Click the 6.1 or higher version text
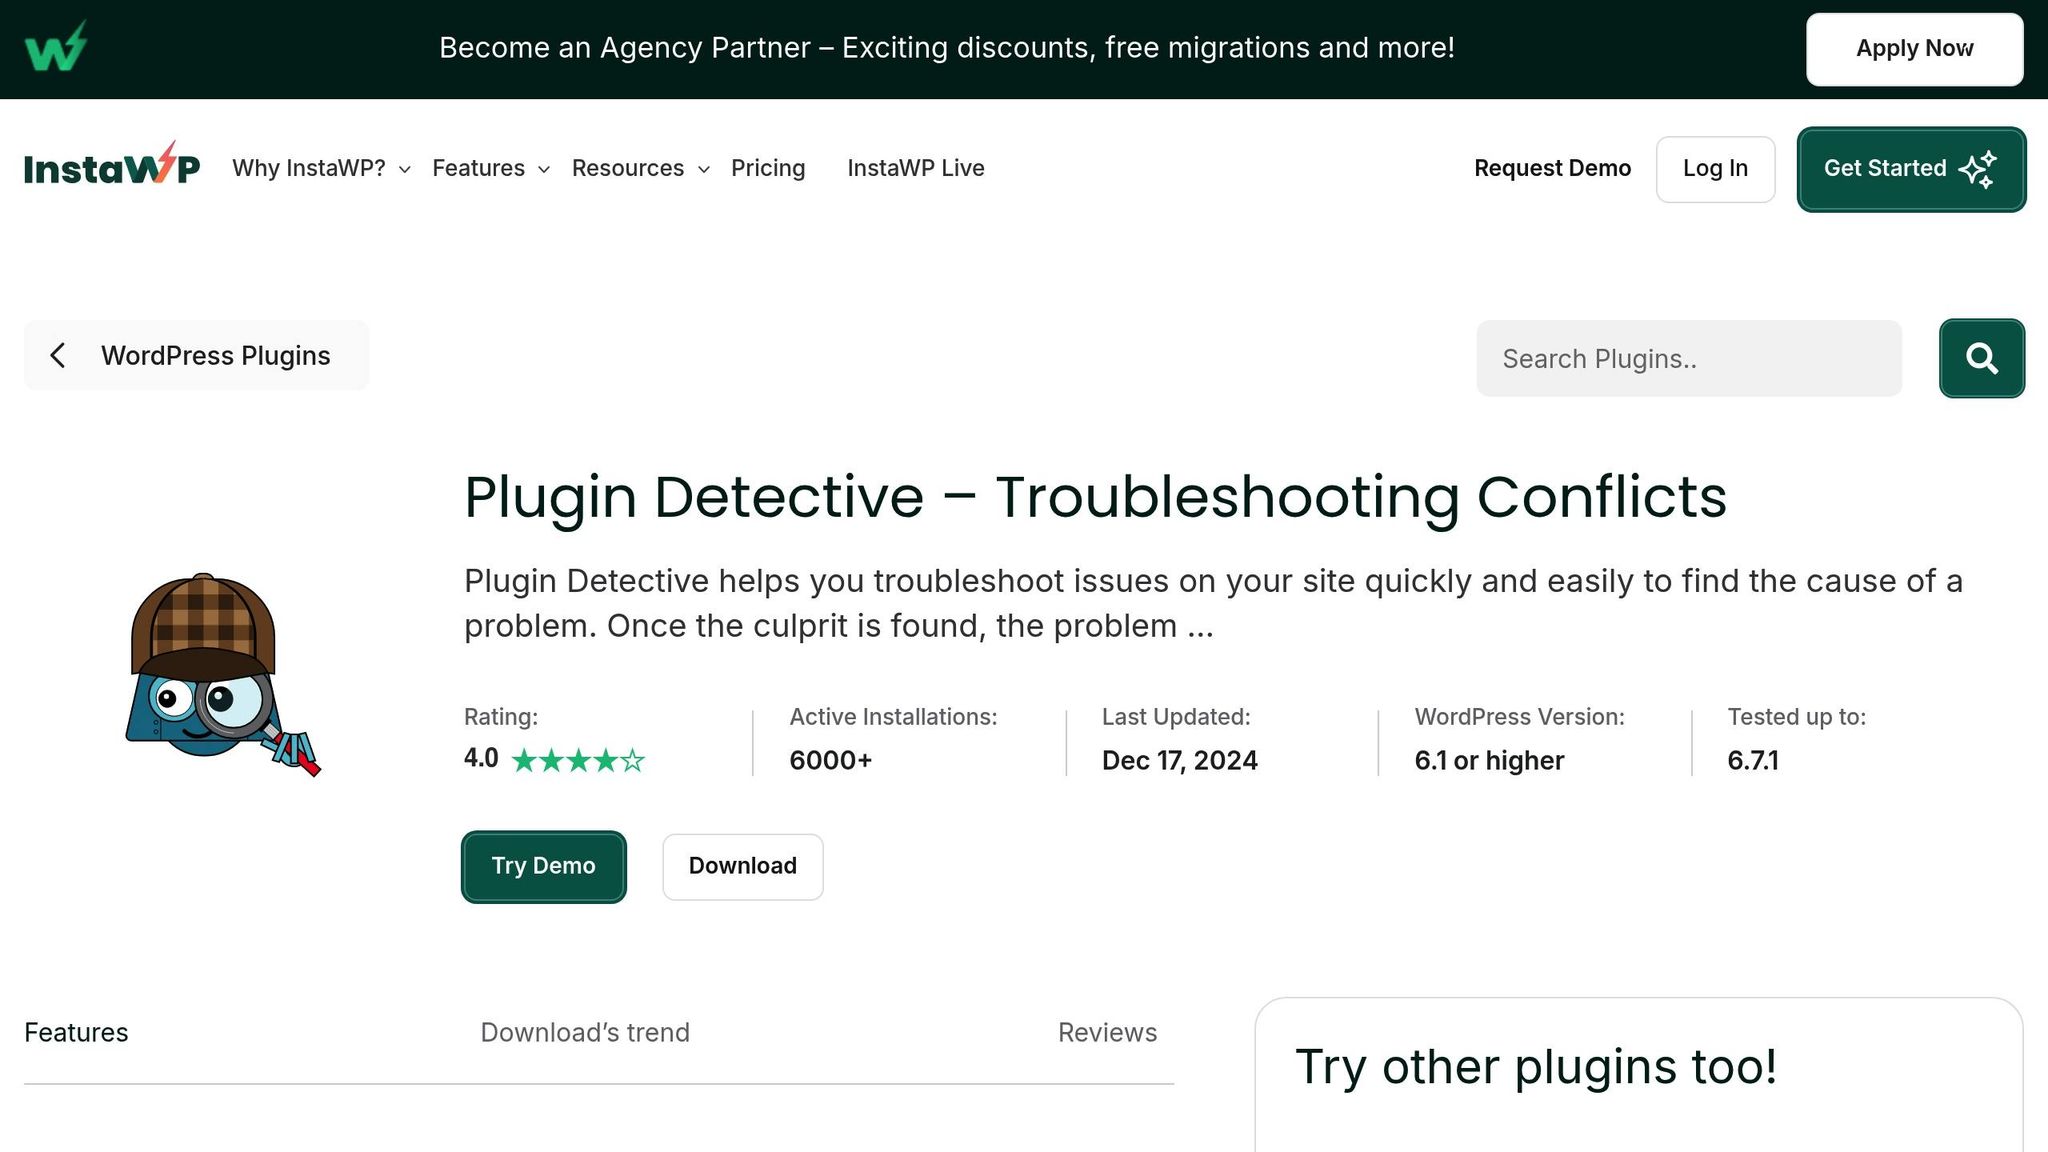 point(1489,760)
